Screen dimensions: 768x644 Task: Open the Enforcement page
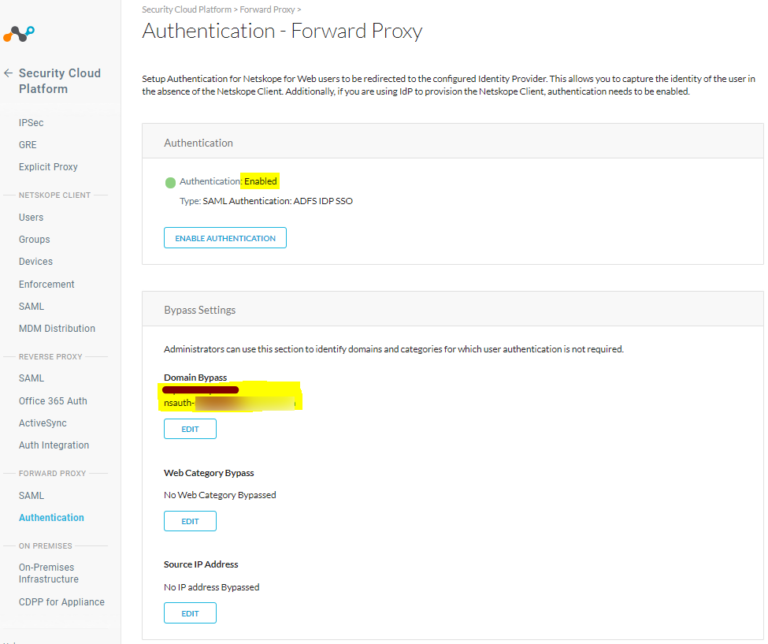tap(47, 284)
